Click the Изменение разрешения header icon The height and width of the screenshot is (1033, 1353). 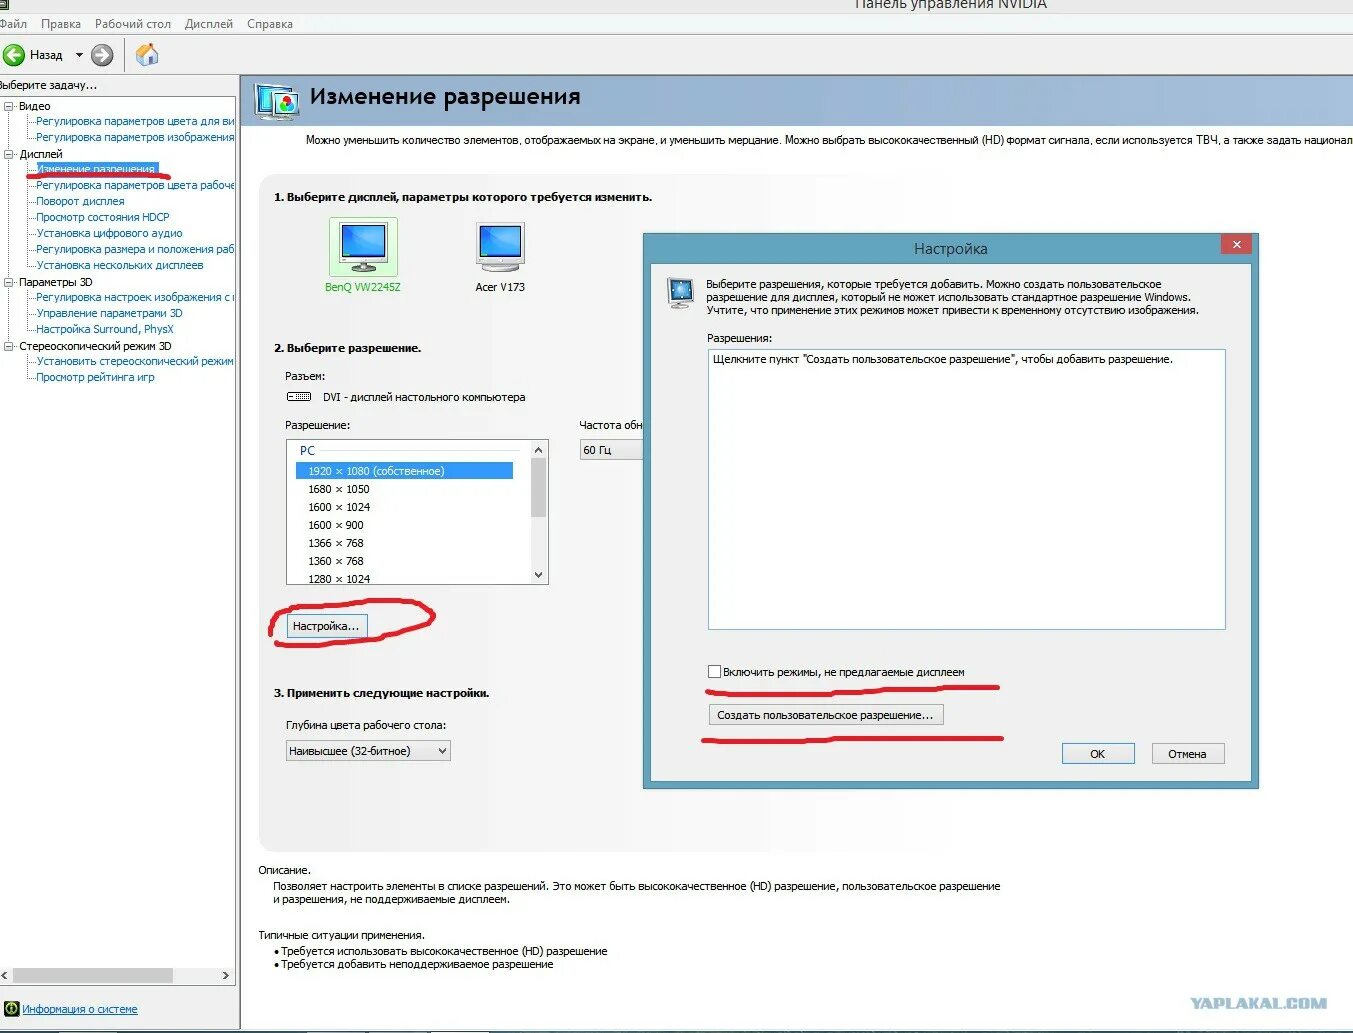[x=277, y=101]
